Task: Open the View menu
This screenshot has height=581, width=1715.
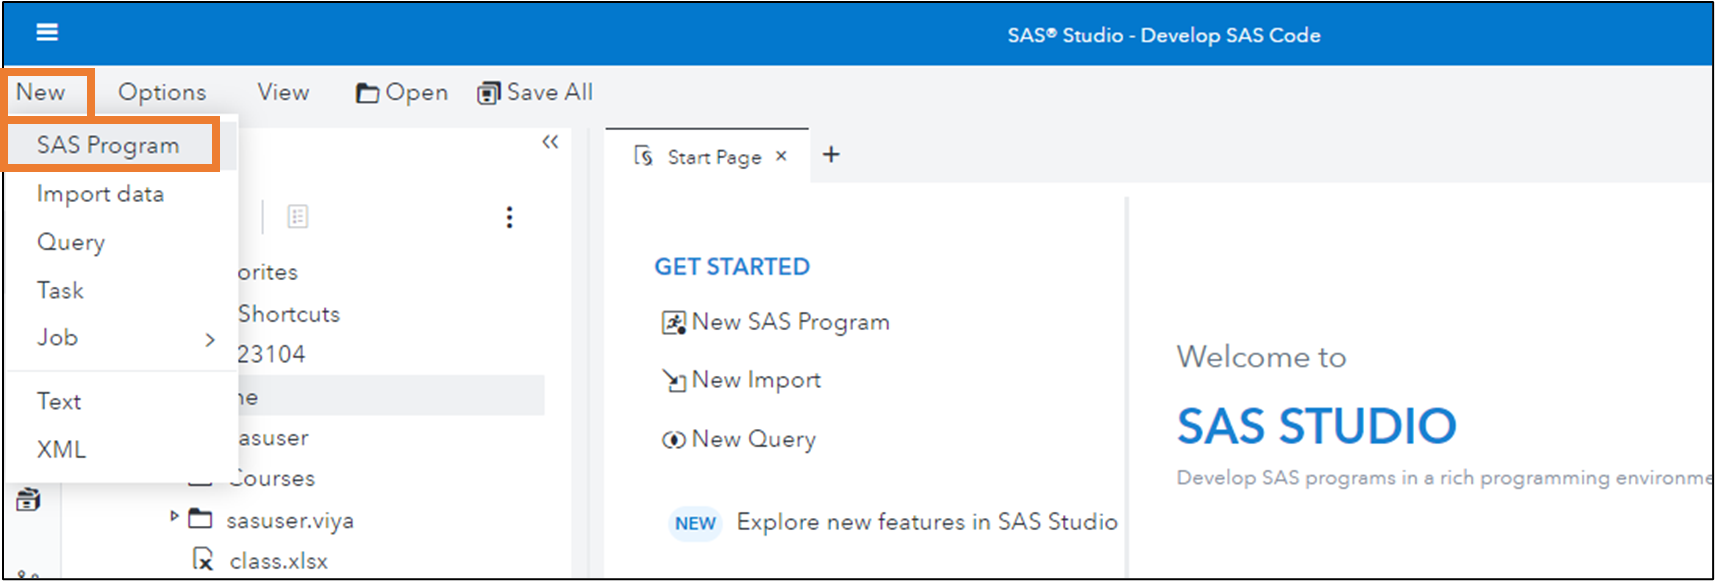Action: click(x=283, y=92)
